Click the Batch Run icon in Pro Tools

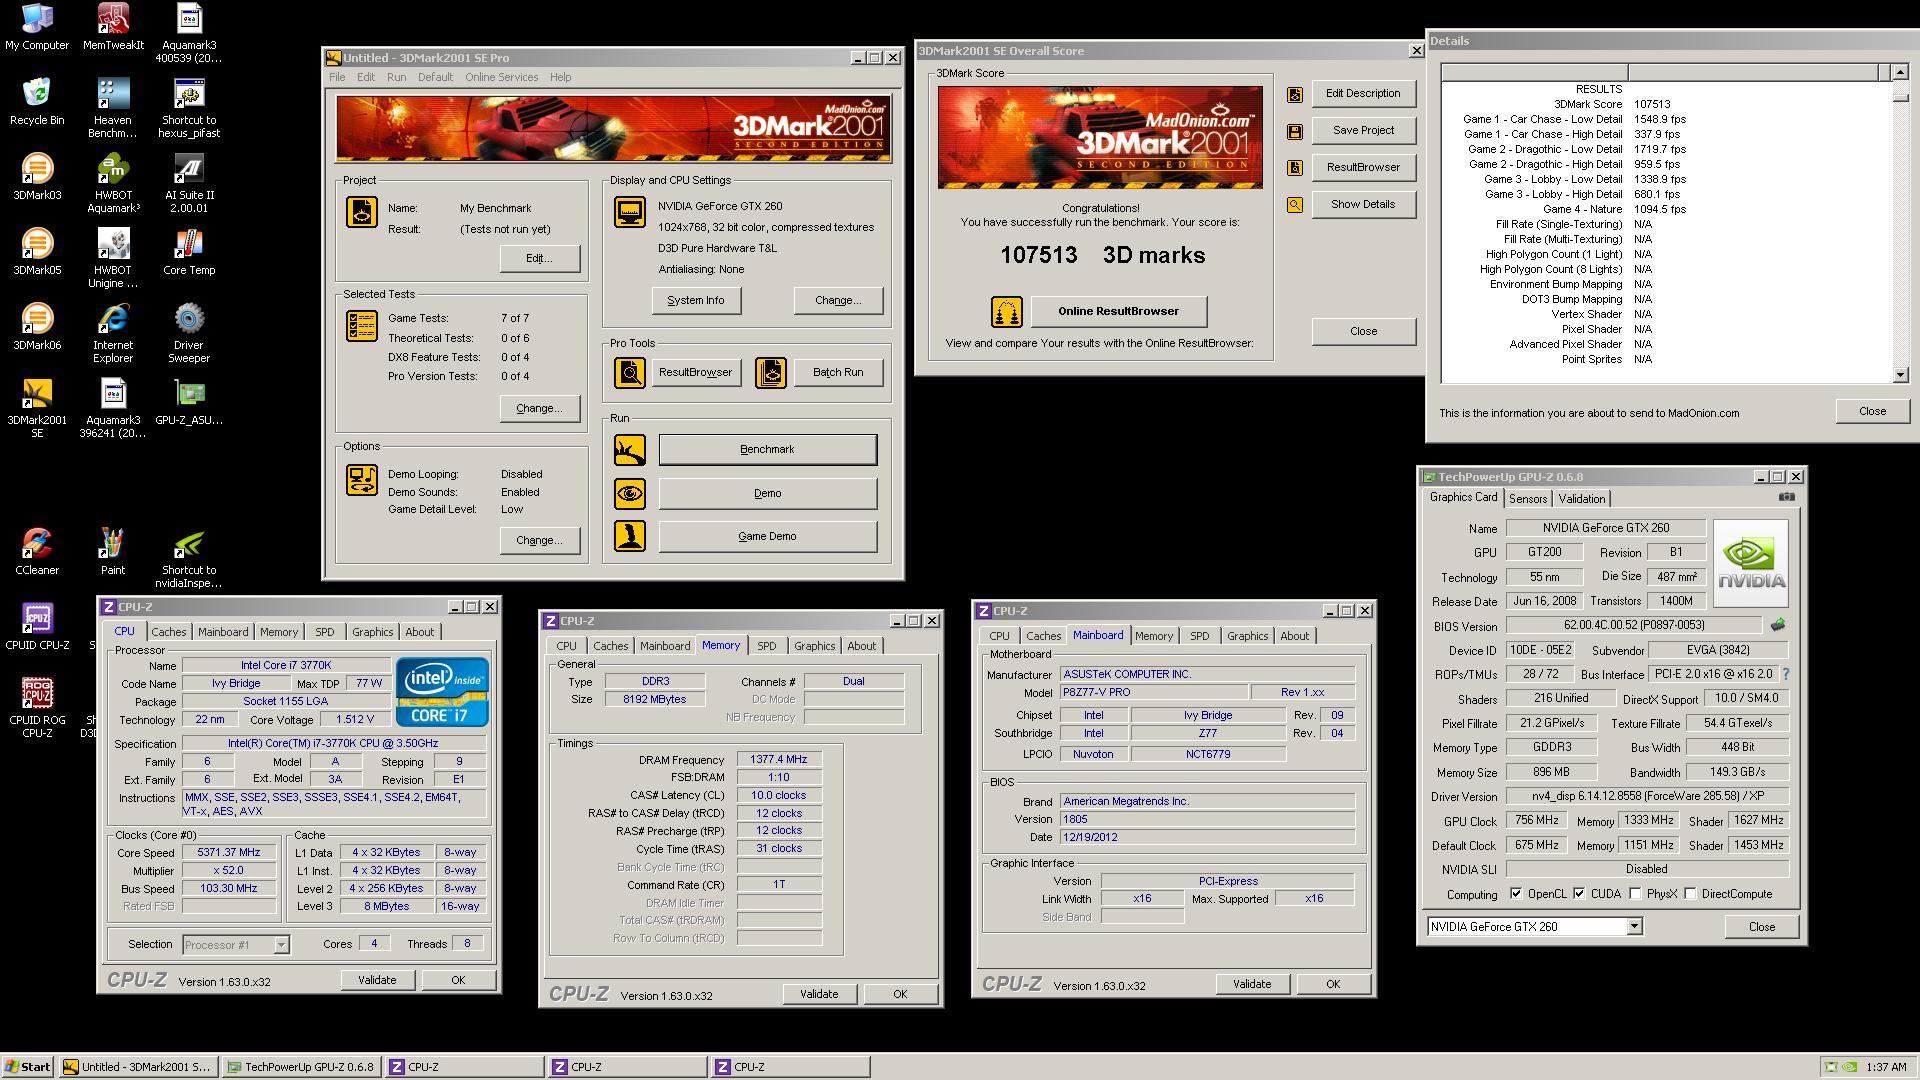pyautogui.click(x=771, y=373)
